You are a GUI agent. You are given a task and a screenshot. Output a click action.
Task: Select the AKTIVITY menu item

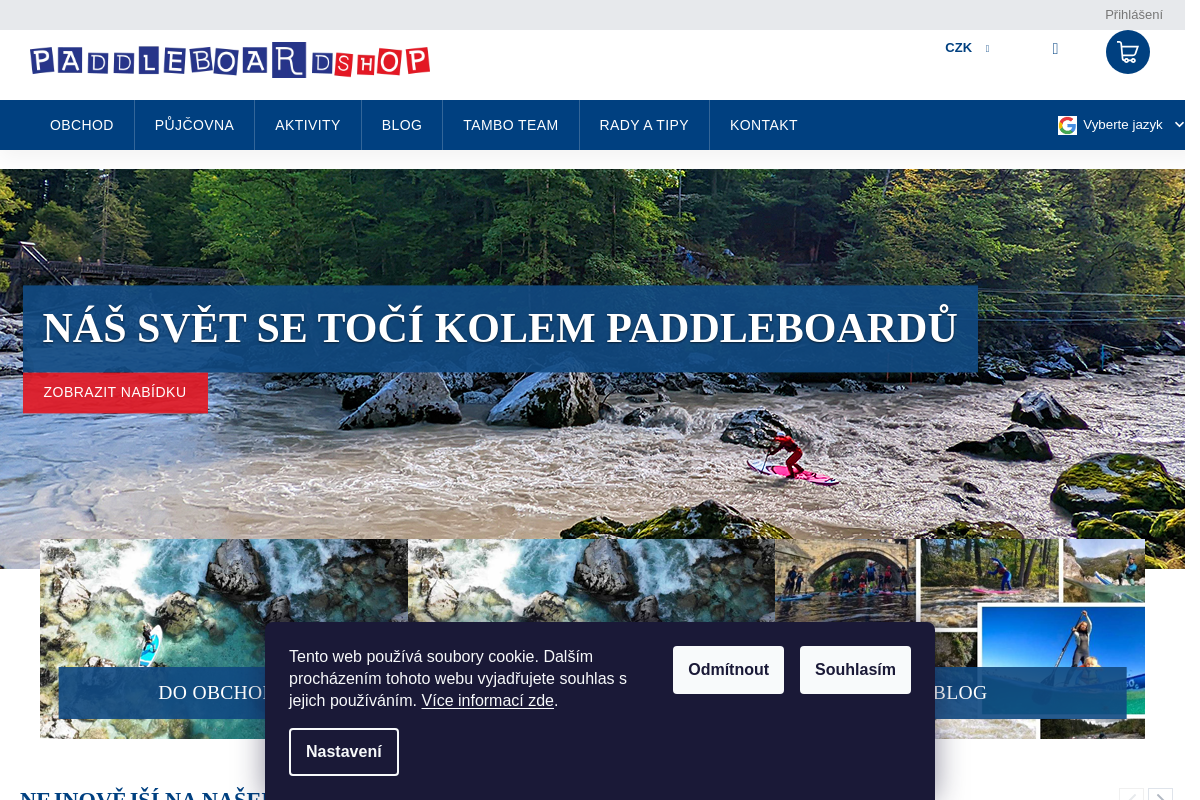click(x=308, y=125)
